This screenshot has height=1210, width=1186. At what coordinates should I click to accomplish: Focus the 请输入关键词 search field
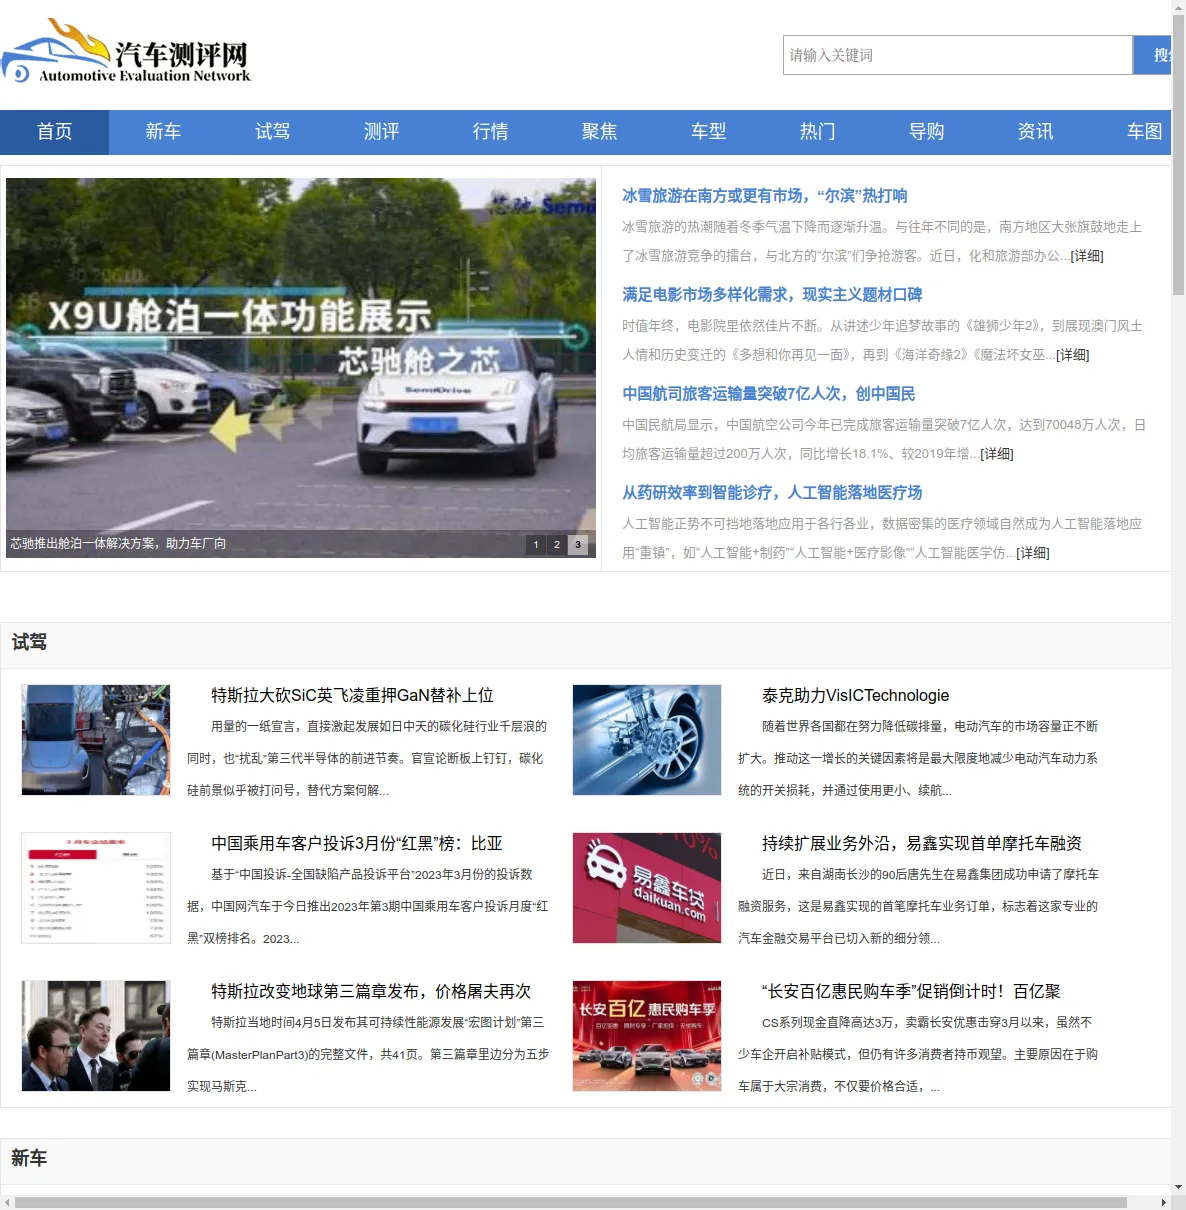tap(957, 55)
